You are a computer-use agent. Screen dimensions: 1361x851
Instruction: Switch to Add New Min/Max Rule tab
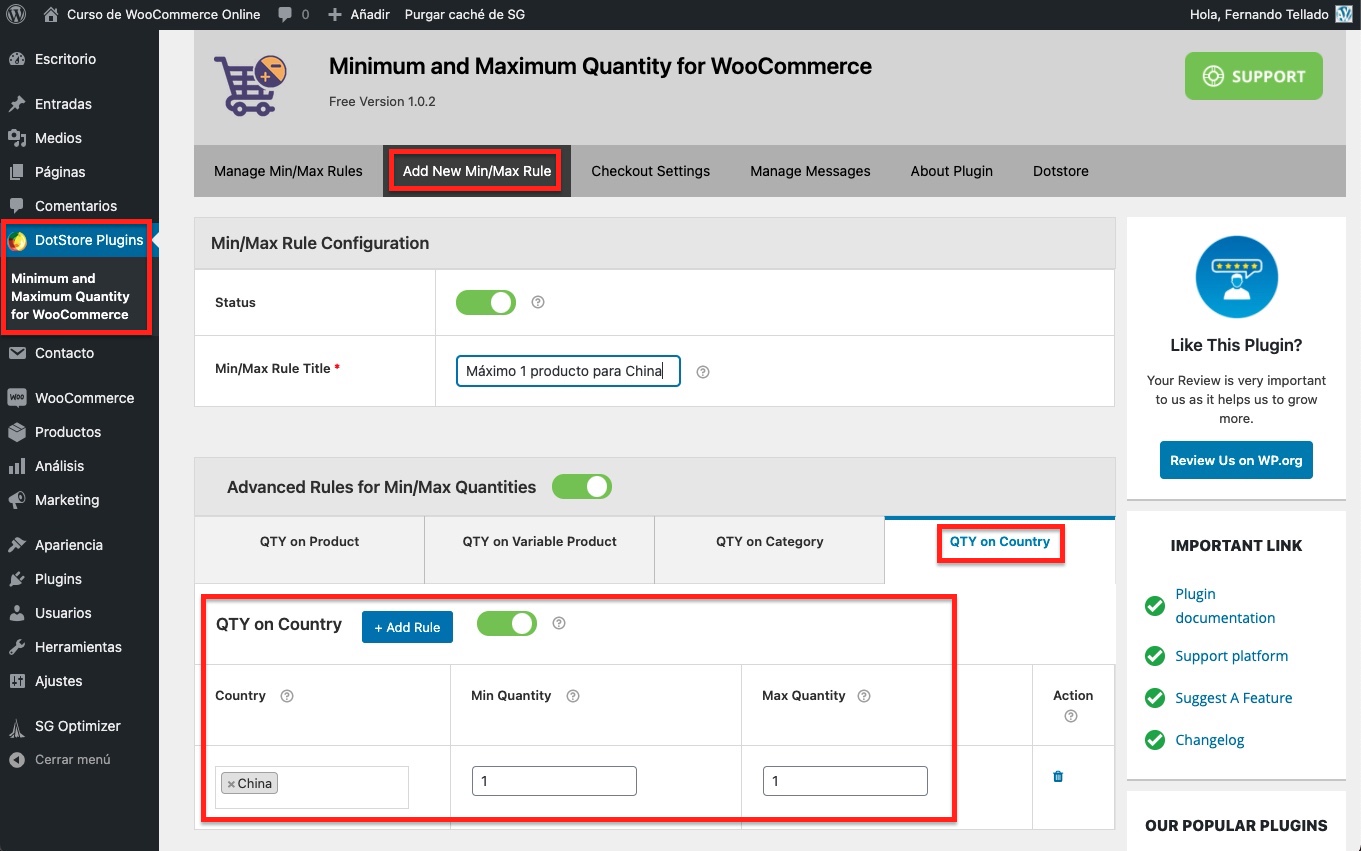477,171
